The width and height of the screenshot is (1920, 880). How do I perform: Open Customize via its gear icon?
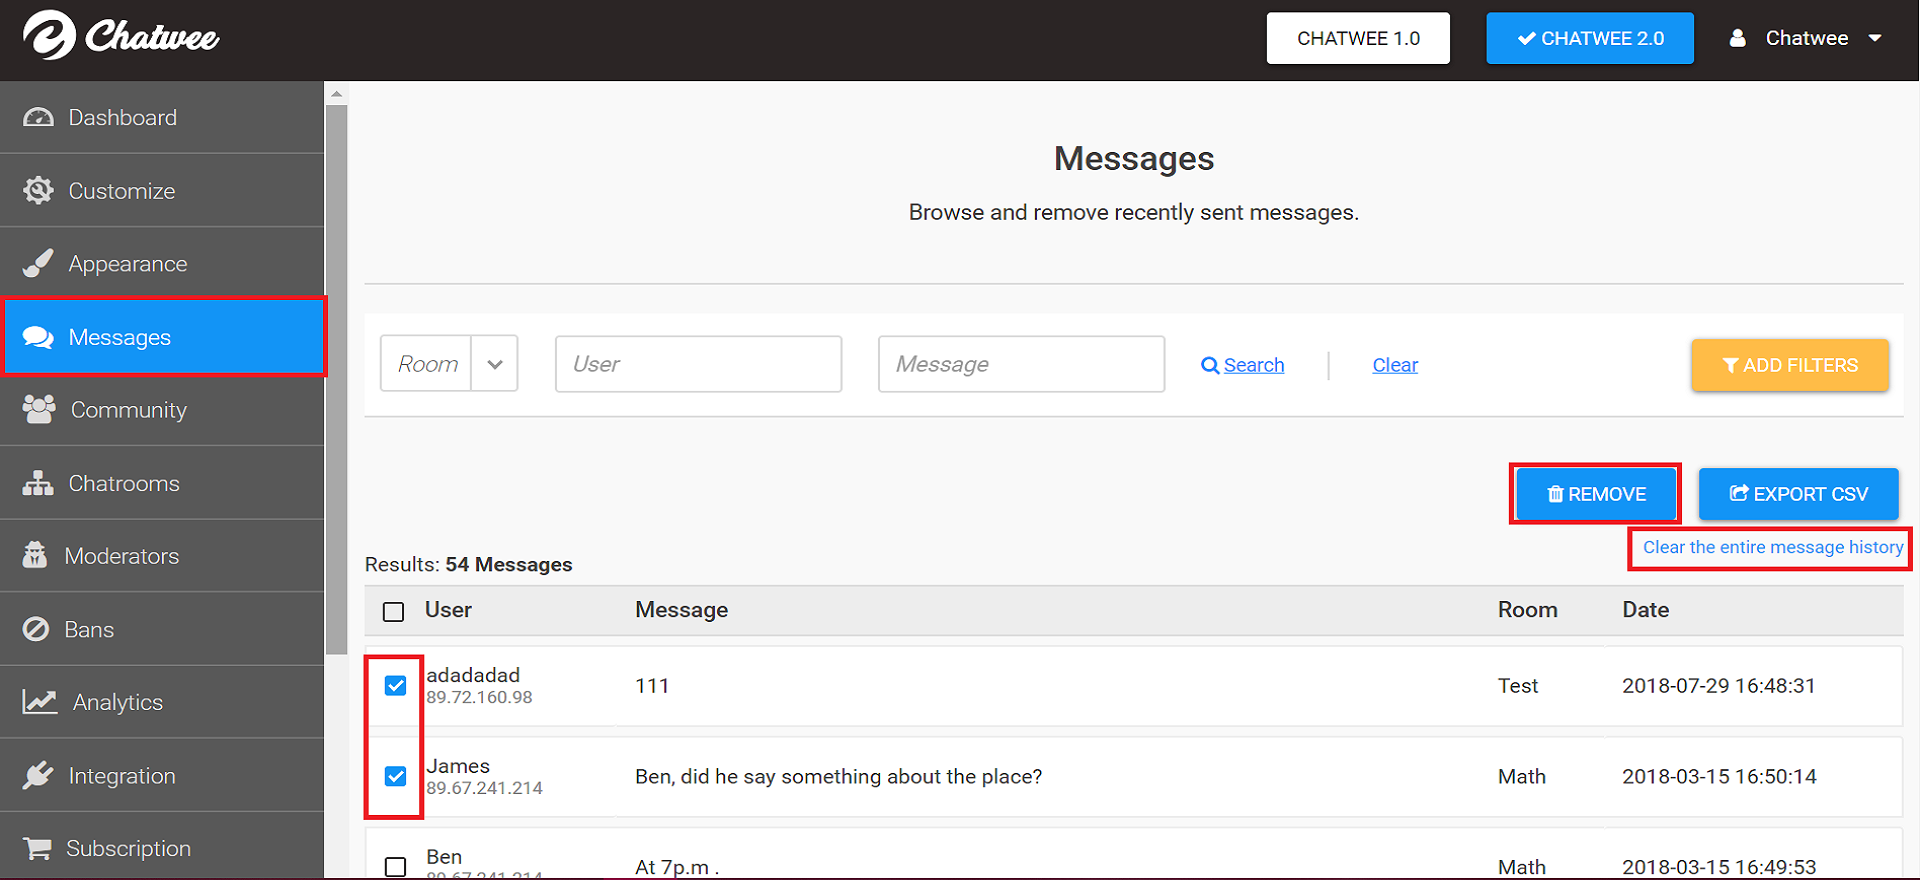tap(38, 190)
